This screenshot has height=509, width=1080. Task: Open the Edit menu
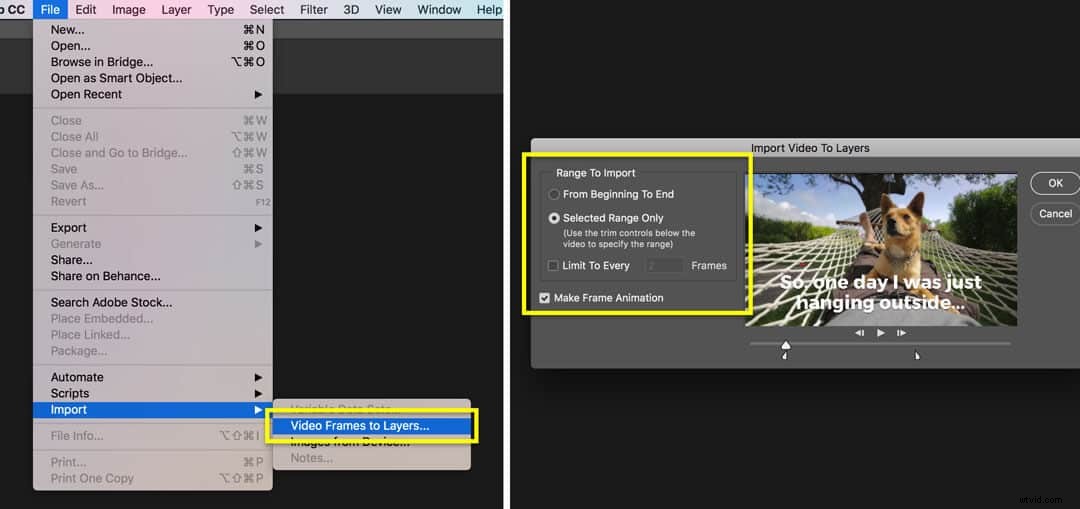click(85, 10)
